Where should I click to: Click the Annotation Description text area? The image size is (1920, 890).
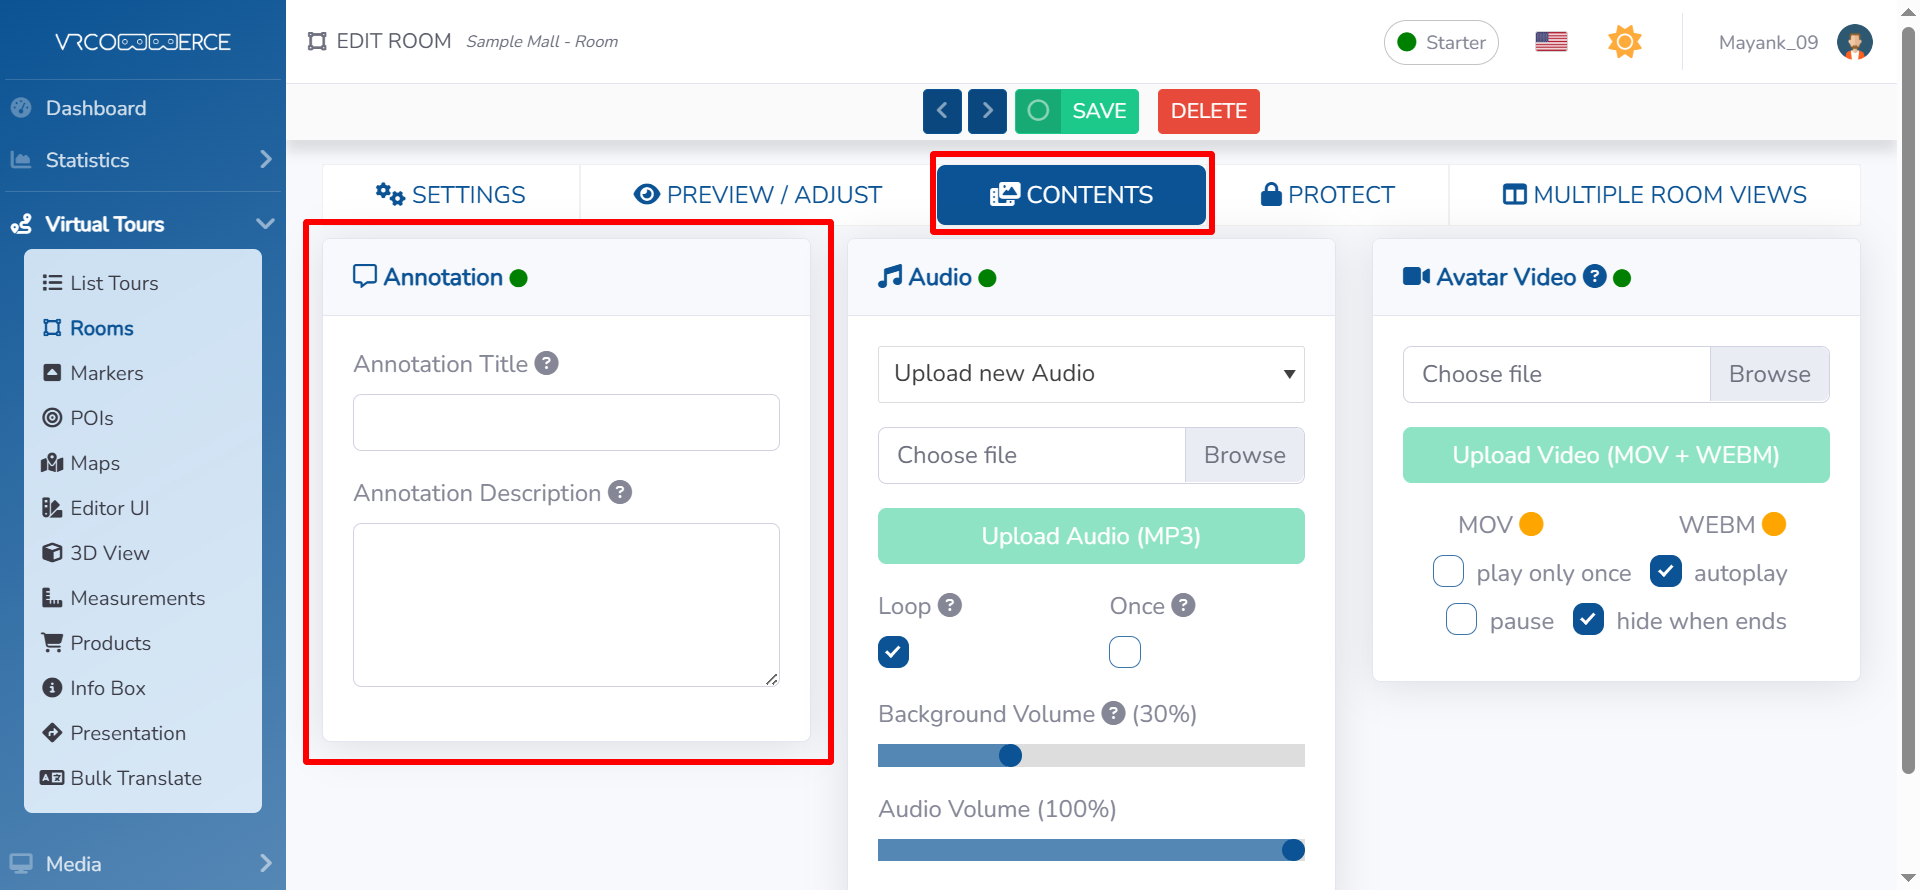tap(566, 604)
